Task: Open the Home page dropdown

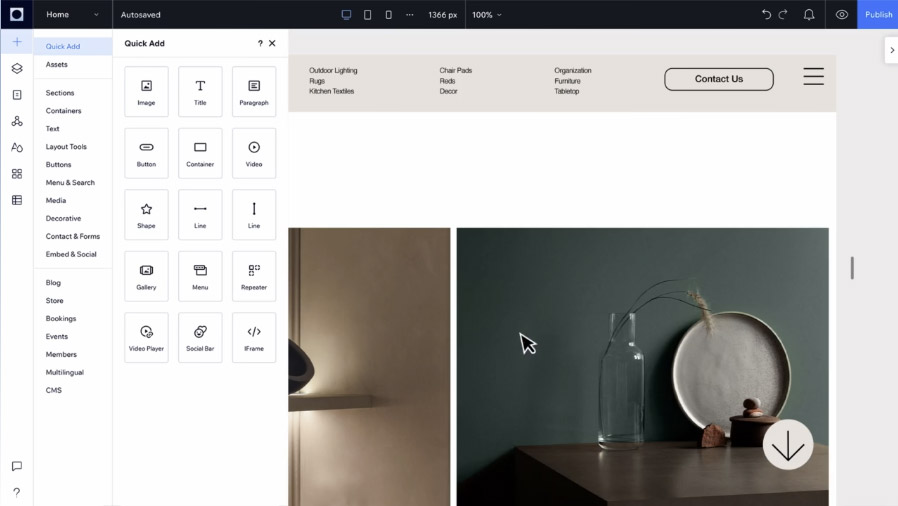Action: [x=72, y=15]
